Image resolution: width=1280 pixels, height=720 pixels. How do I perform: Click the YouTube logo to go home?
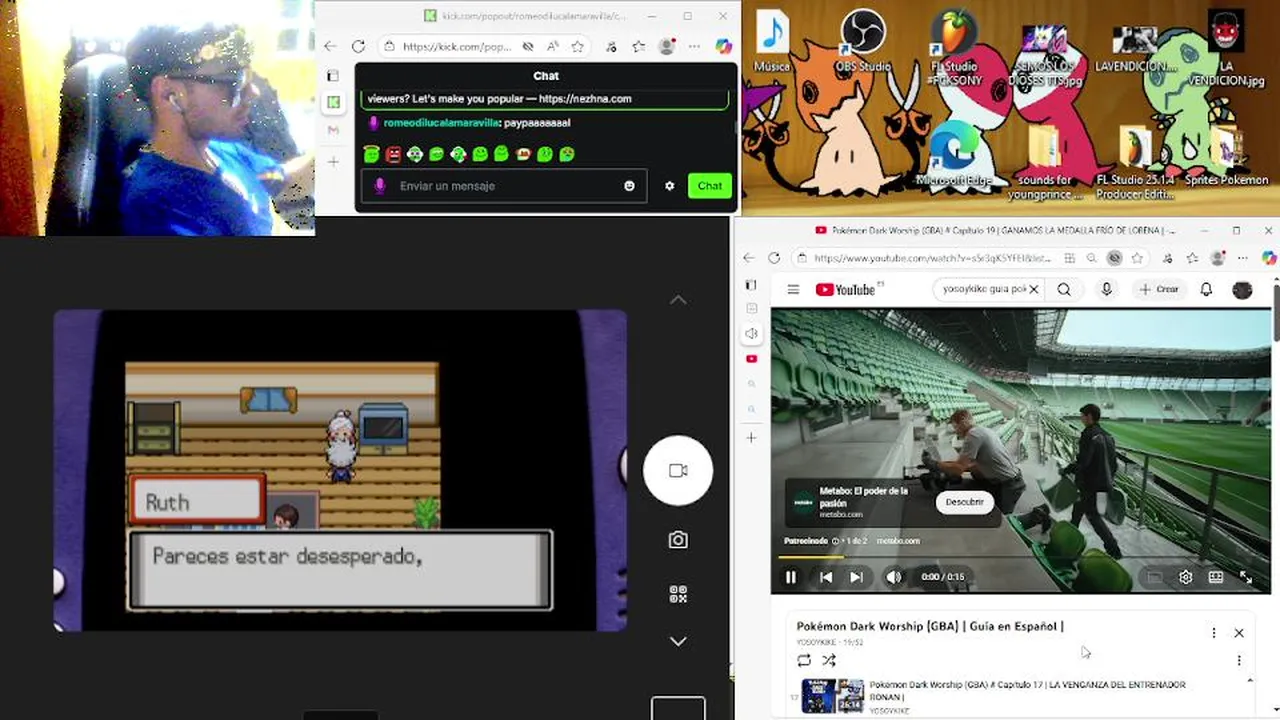point(846,290)
